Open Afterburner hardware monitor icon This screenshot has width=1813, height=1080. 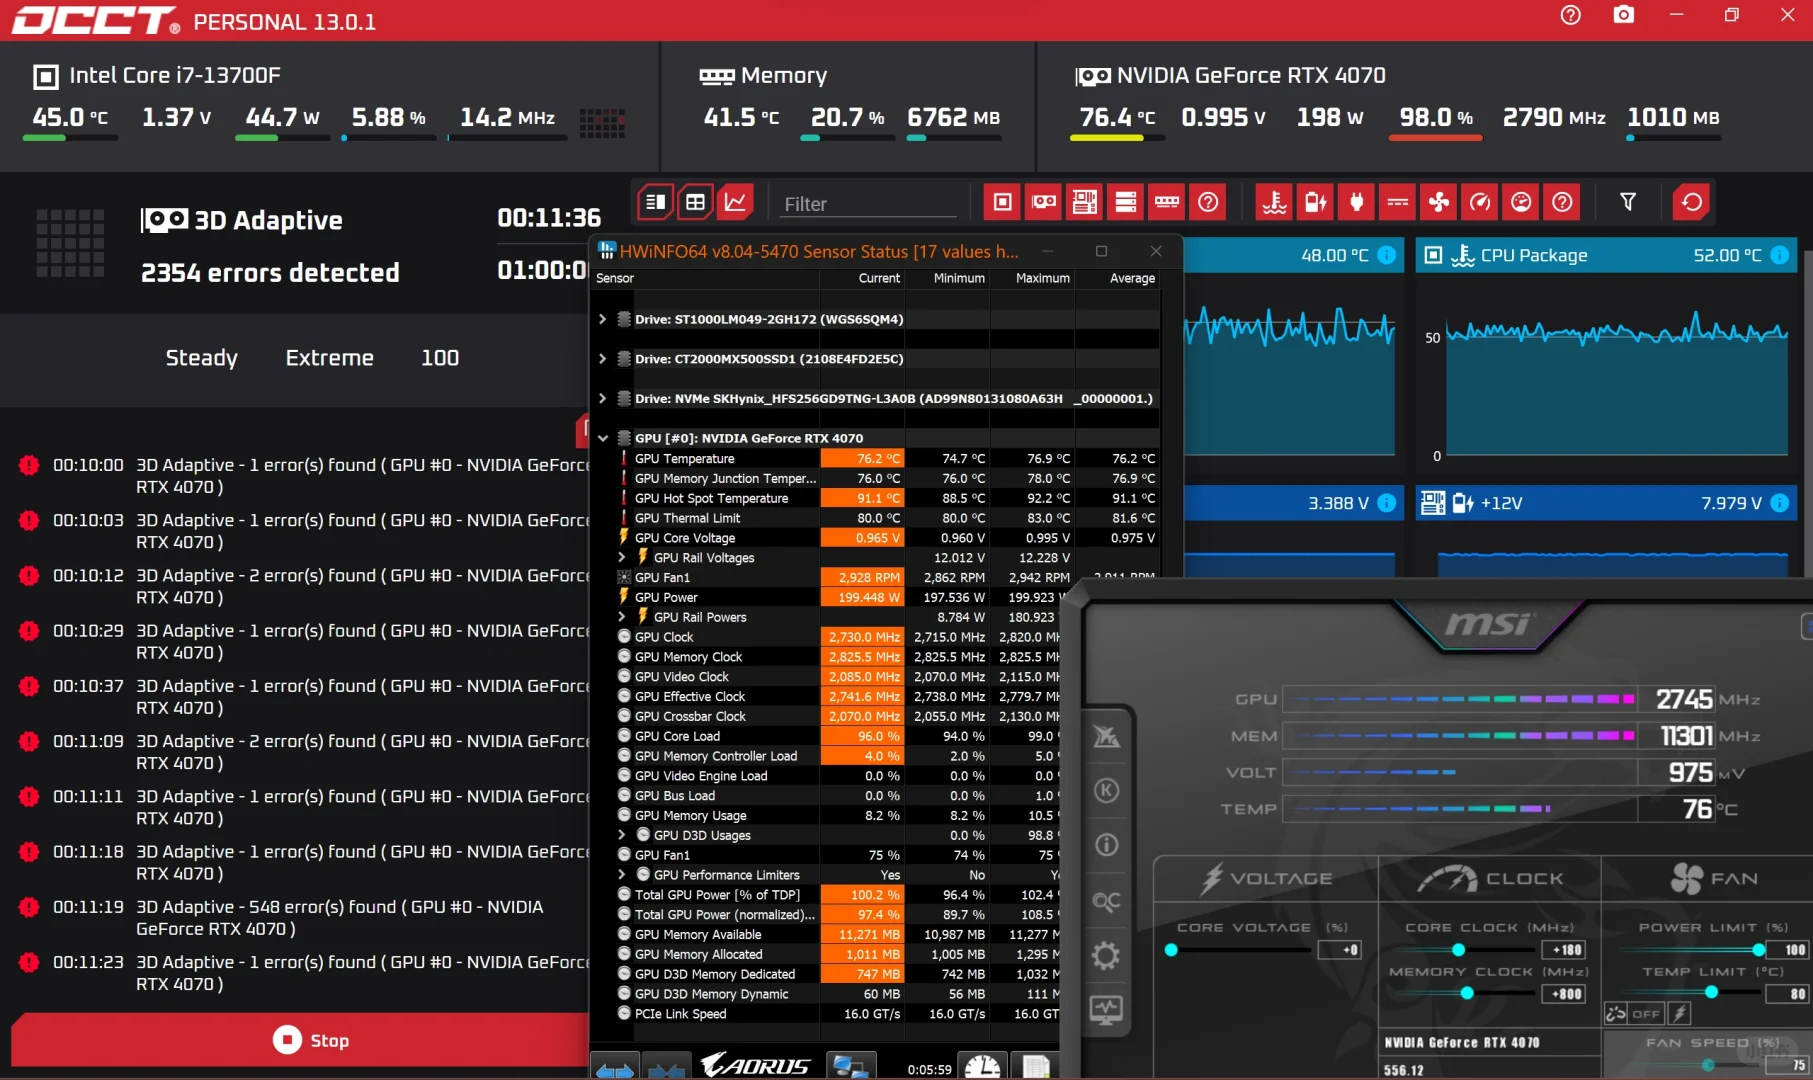(x=1105, y=1010)
